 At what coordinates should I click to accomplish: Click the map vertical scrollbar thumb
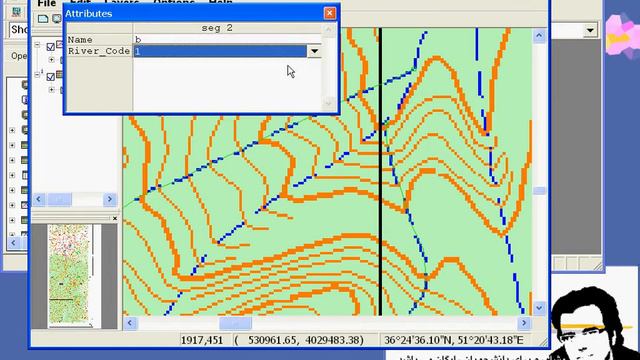point(539,191)
